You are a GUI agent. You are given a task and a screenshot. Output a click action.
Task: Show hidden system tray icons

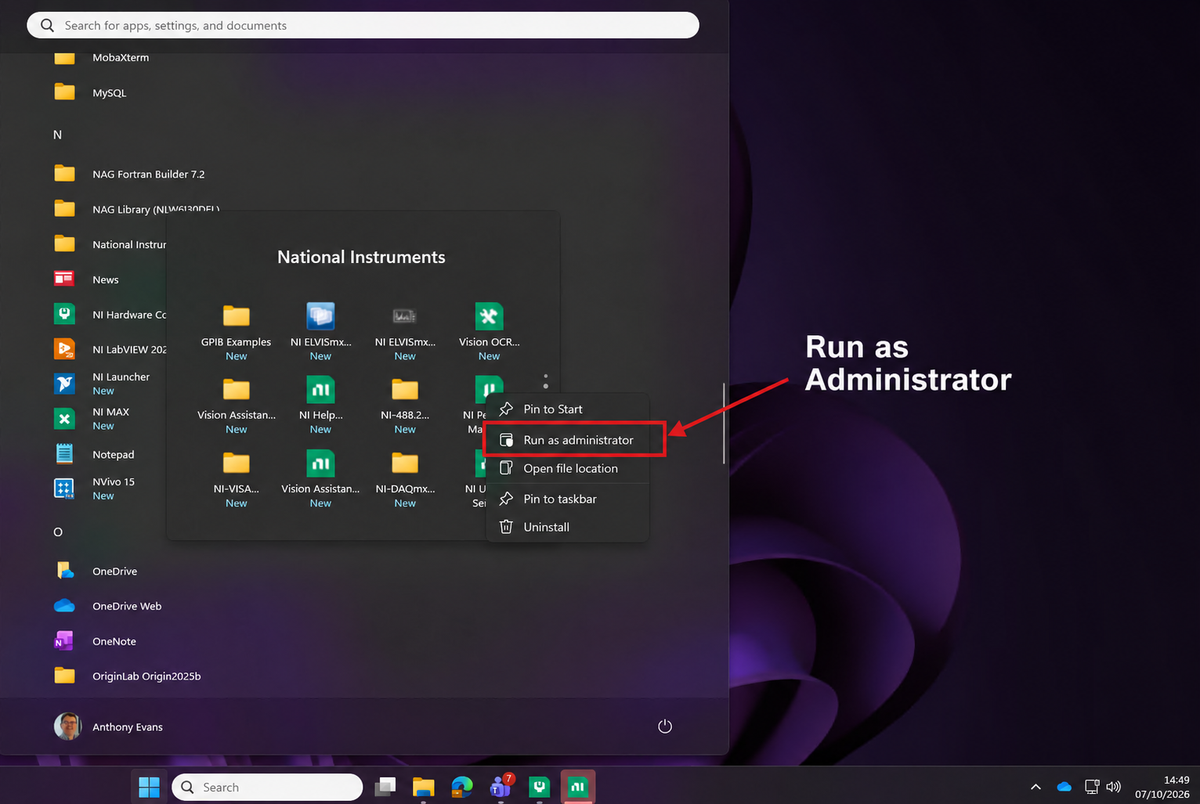[x=1035, y=787]
